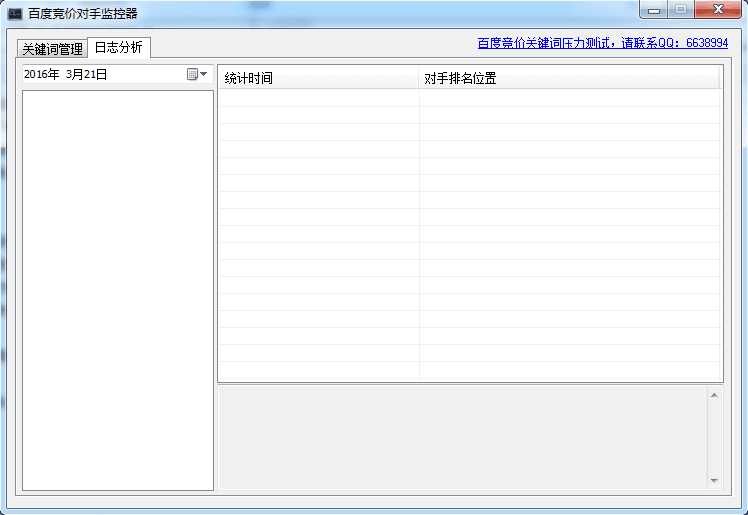The height and width of the screenshot is (515, 748).
Task: Minimize the 百度竞价对手监控器 window
Action: pos(655,10)
